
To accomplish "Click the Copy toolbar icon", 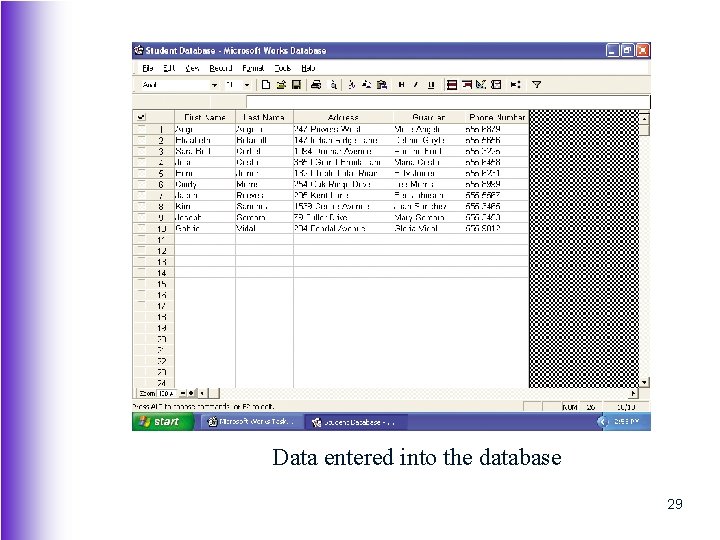I will pos(366,84).
